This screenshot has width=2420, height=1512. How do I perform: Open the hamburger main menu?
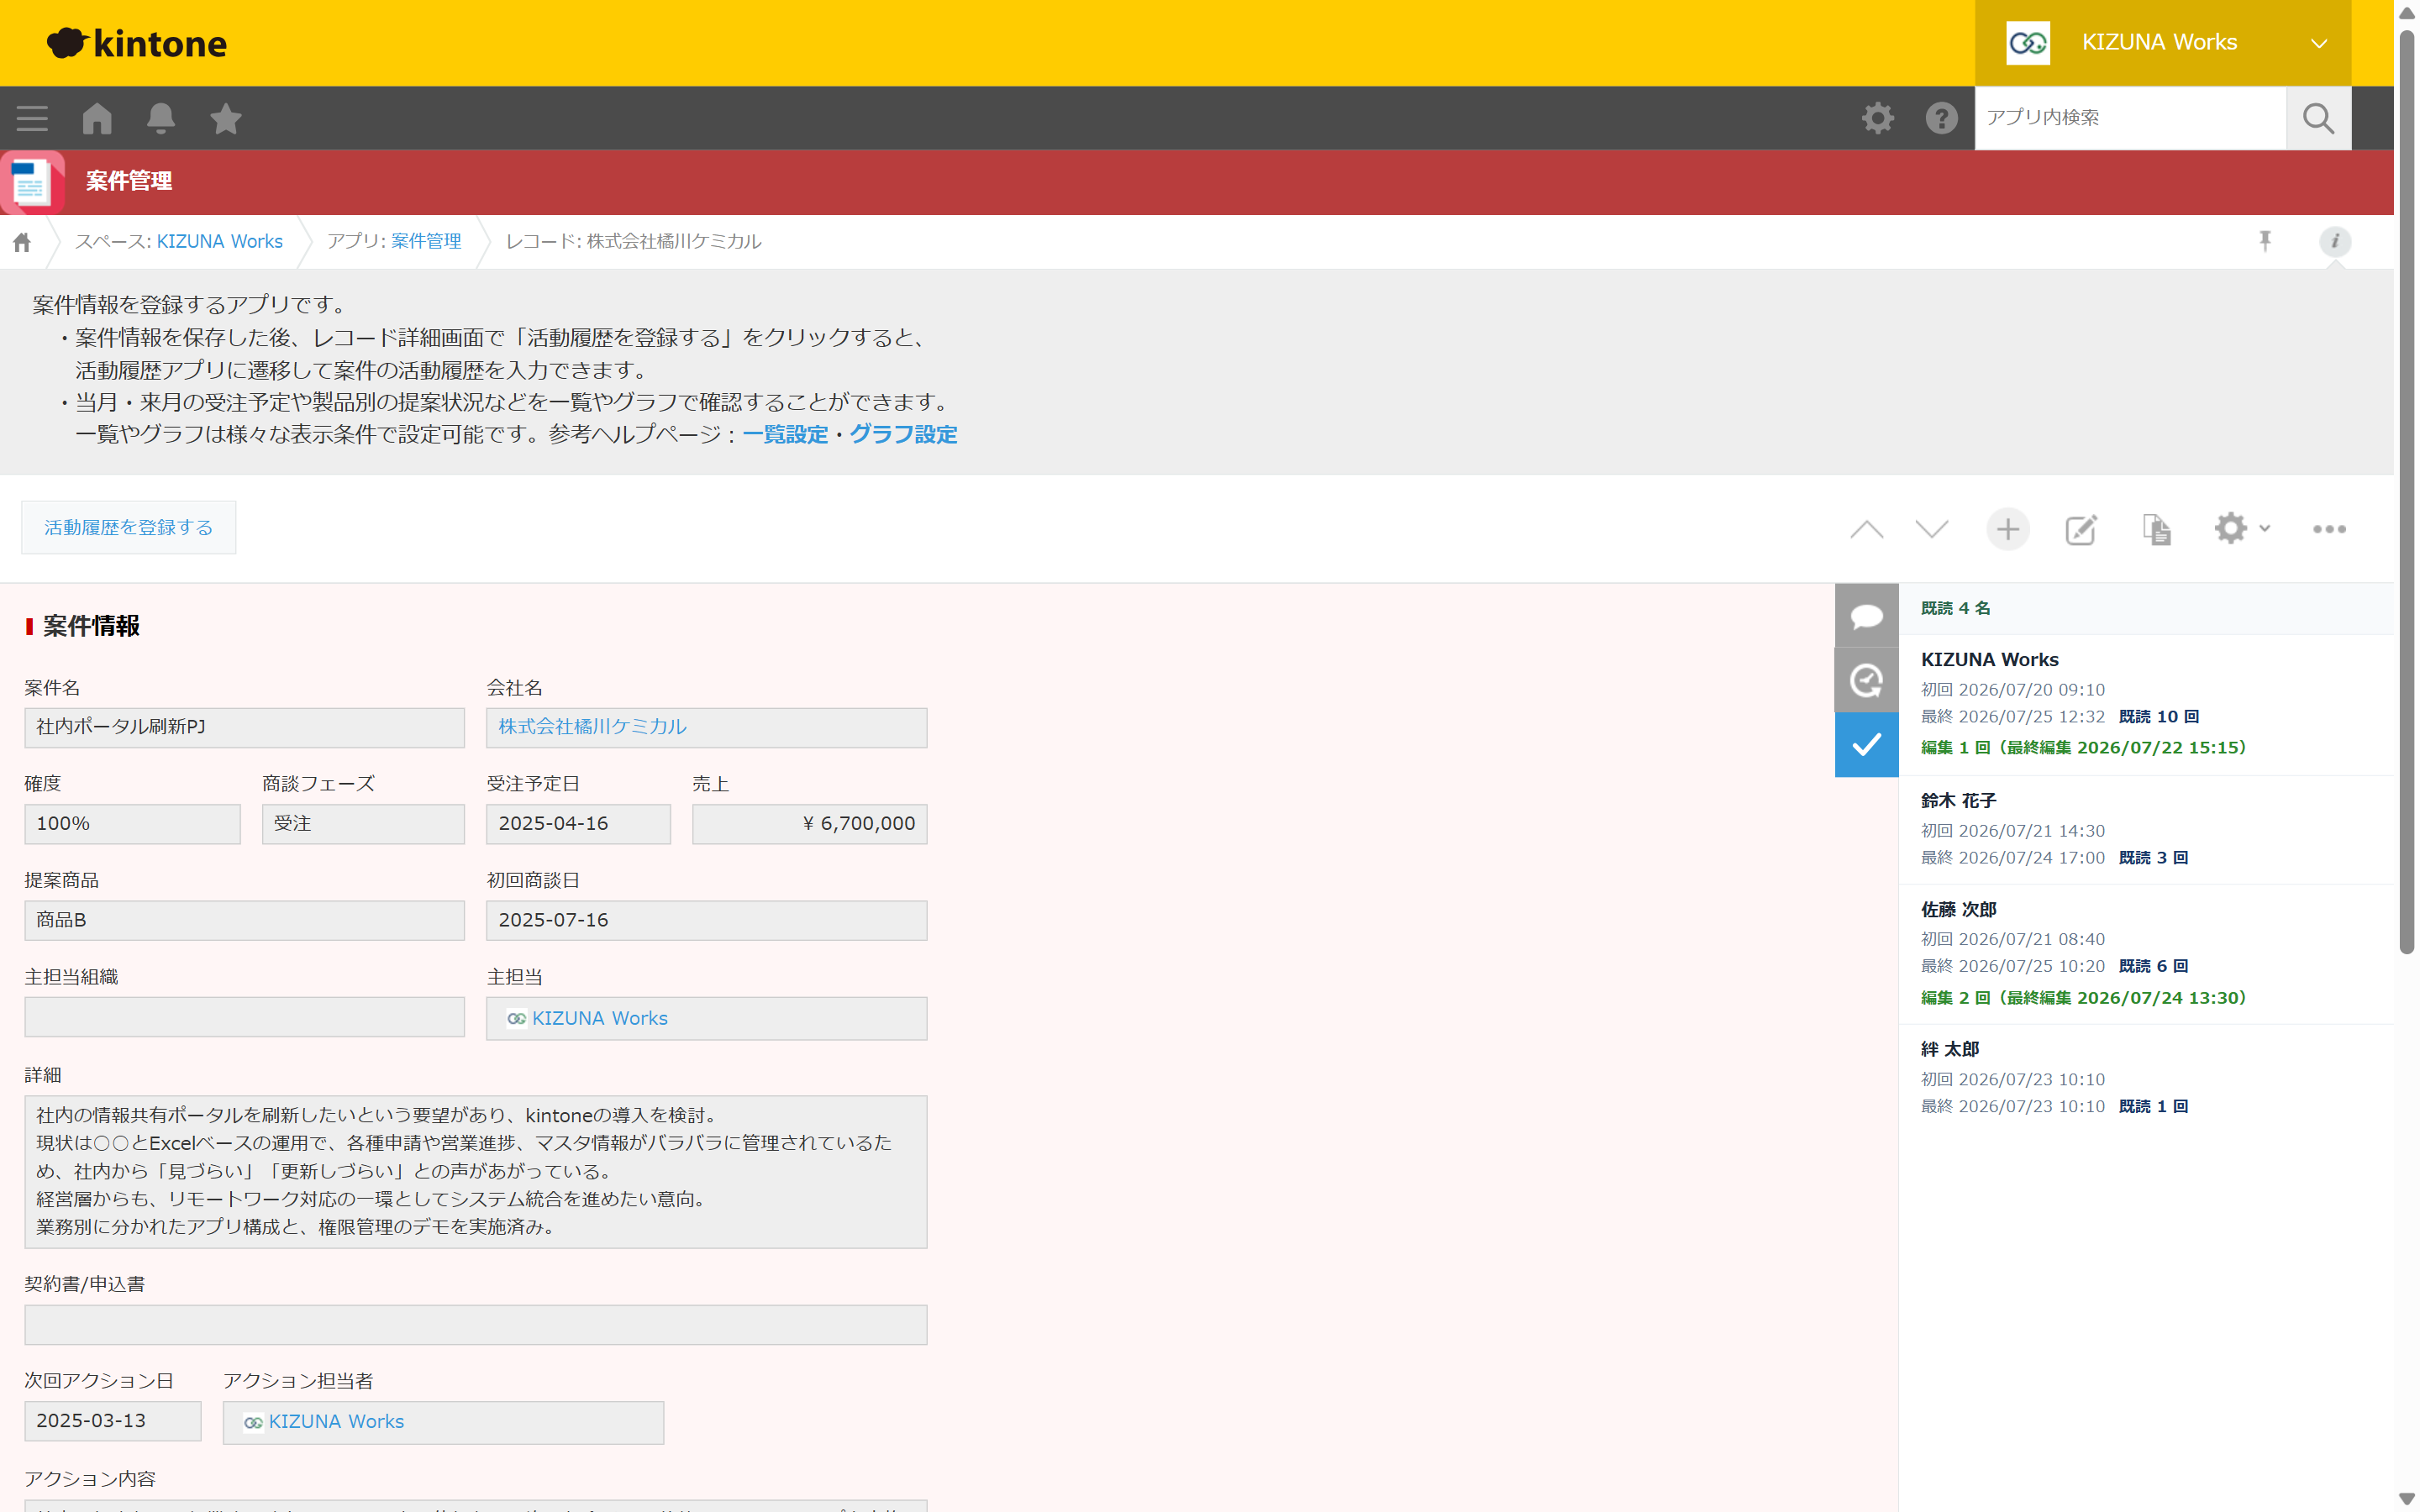coord(32,118)
